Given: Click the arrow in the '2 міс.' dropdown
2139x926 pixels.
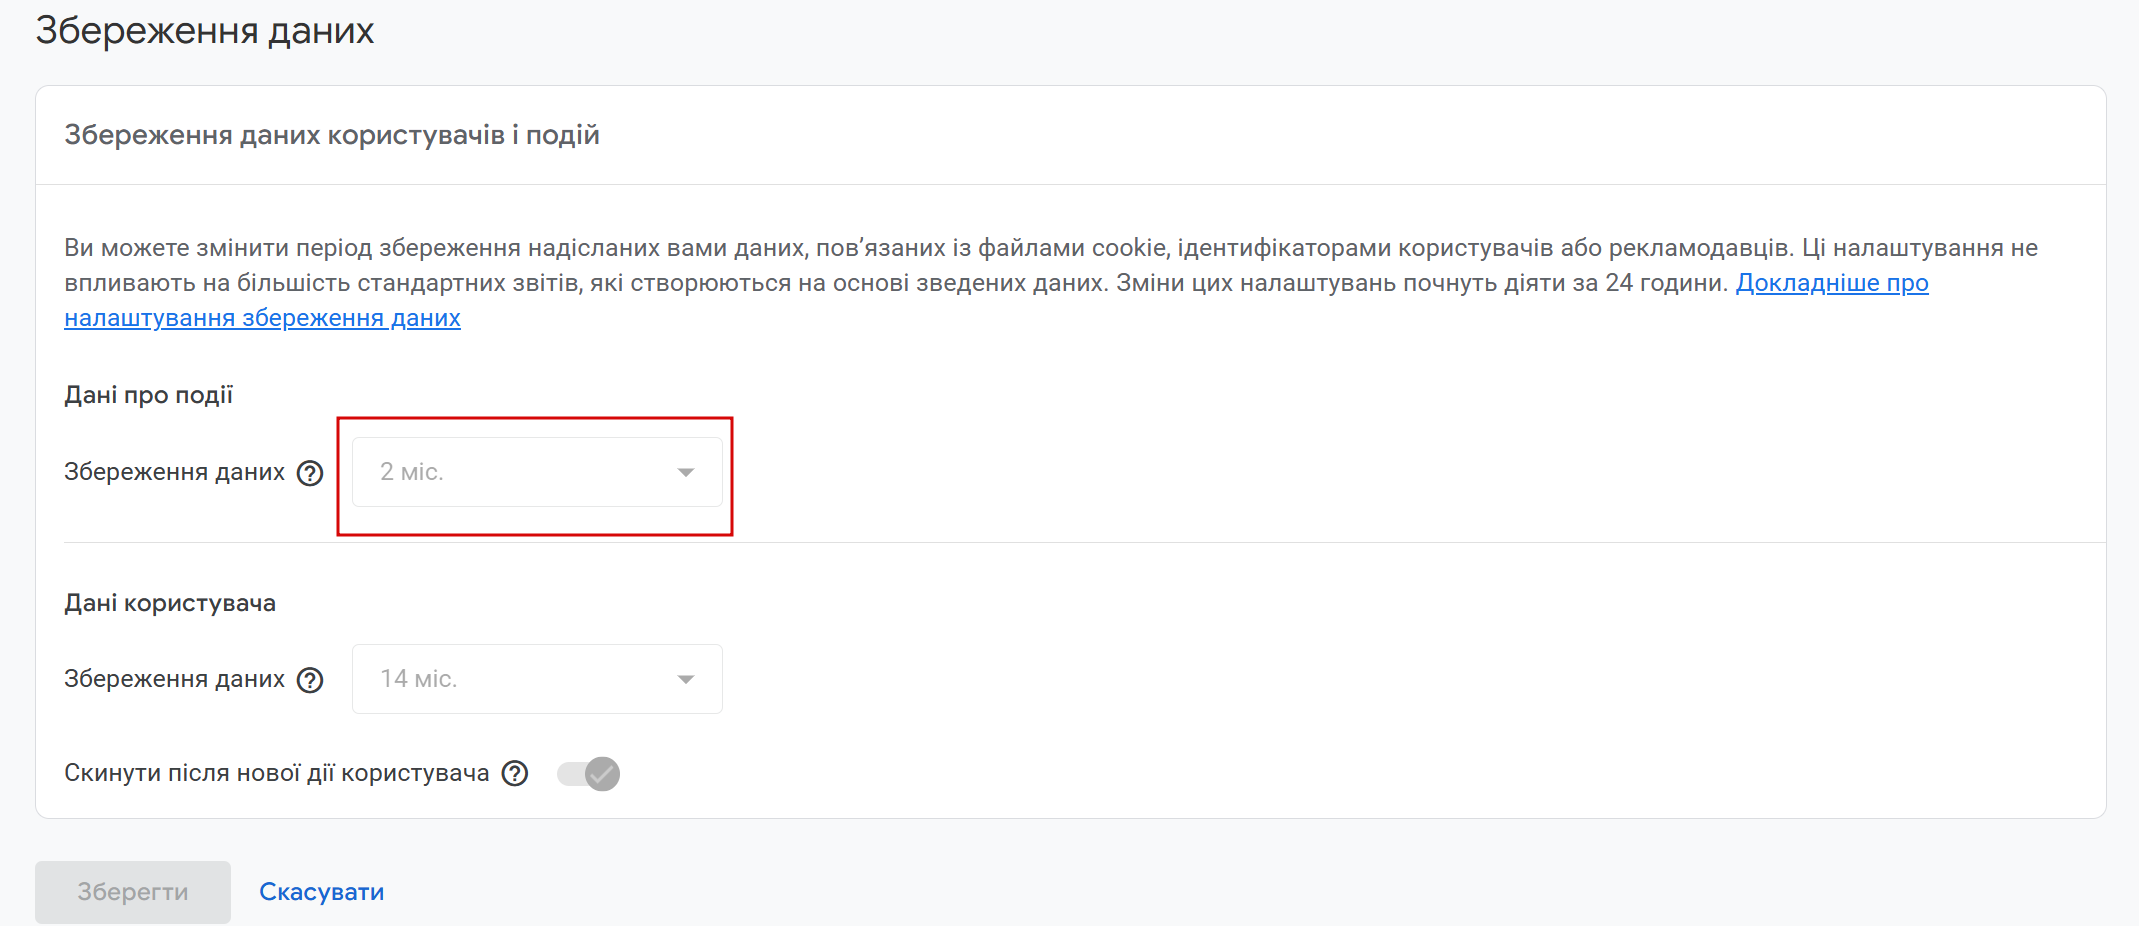Looking at the screenshot, I should pyautogui.click(x=686, y=472).
